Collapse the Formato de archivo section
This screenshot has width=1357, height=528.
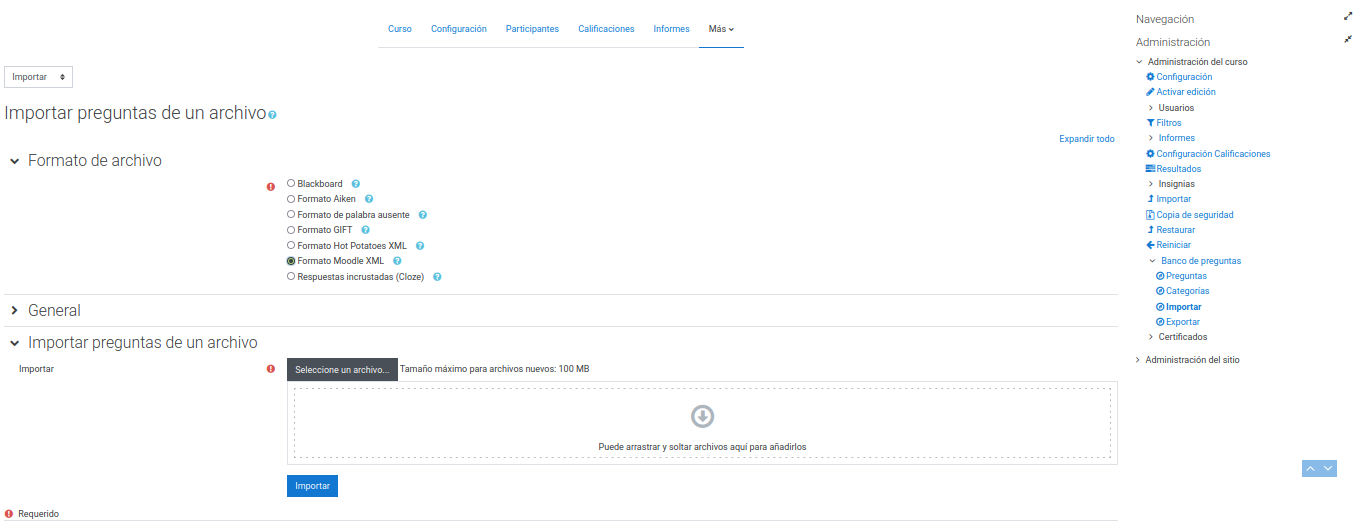click(x=15, y=161)
